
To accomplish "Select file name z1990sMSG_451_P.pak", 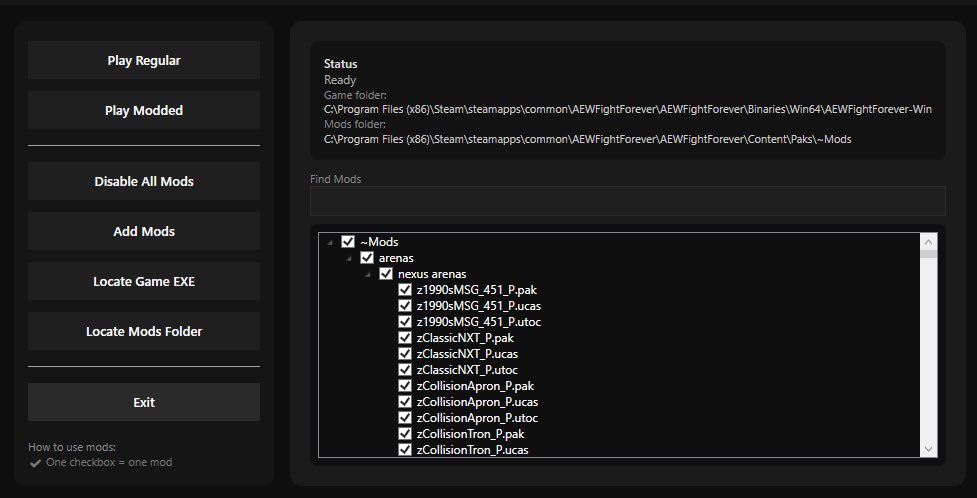I will (477, 290).
